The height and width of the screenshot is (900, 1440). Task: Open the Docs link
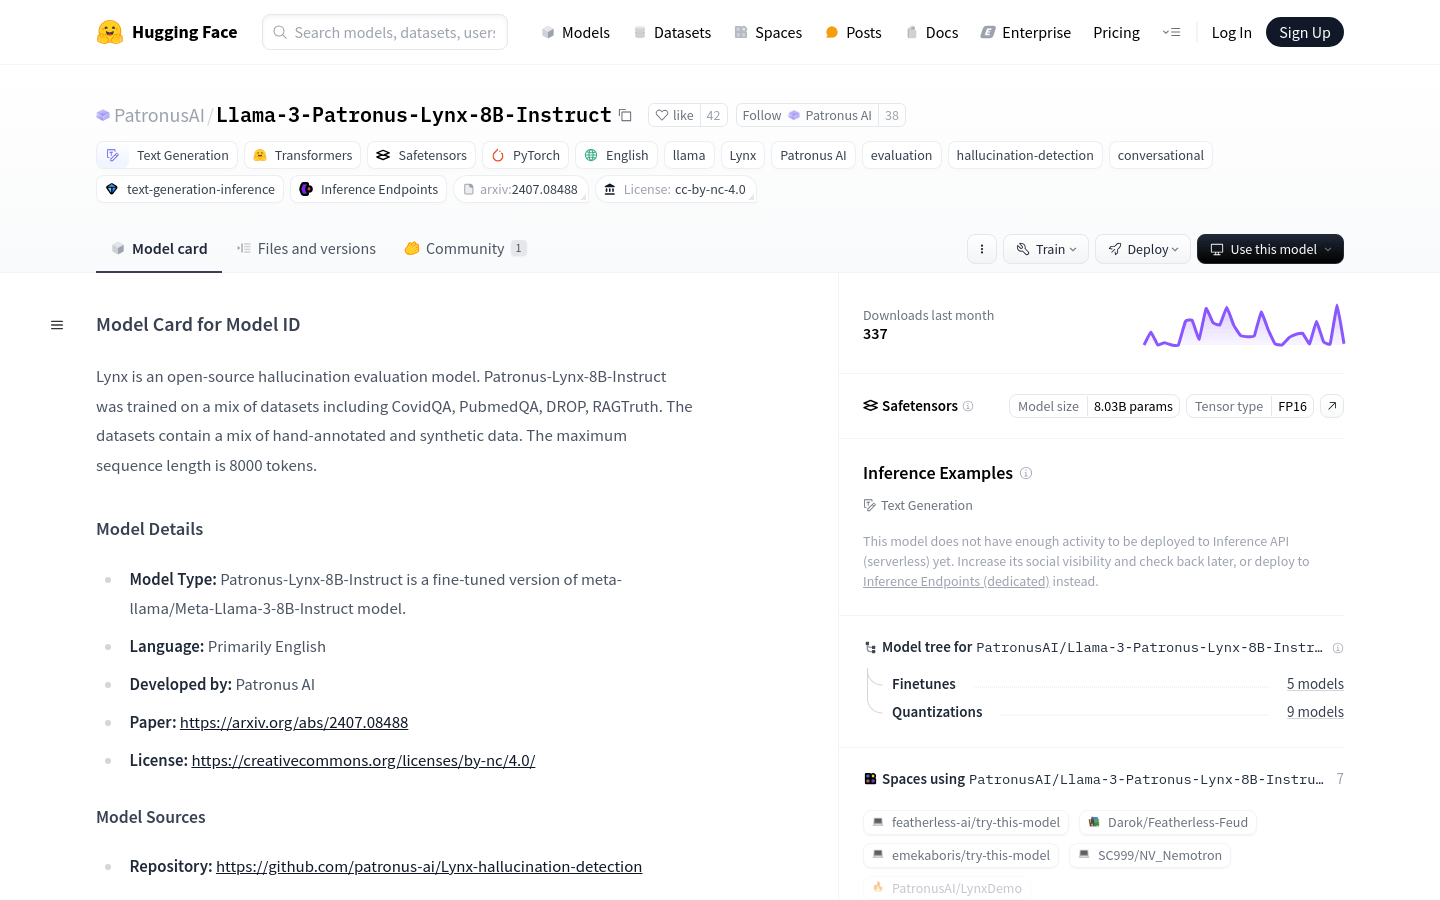pyautogui.click(x=931, y=32)
